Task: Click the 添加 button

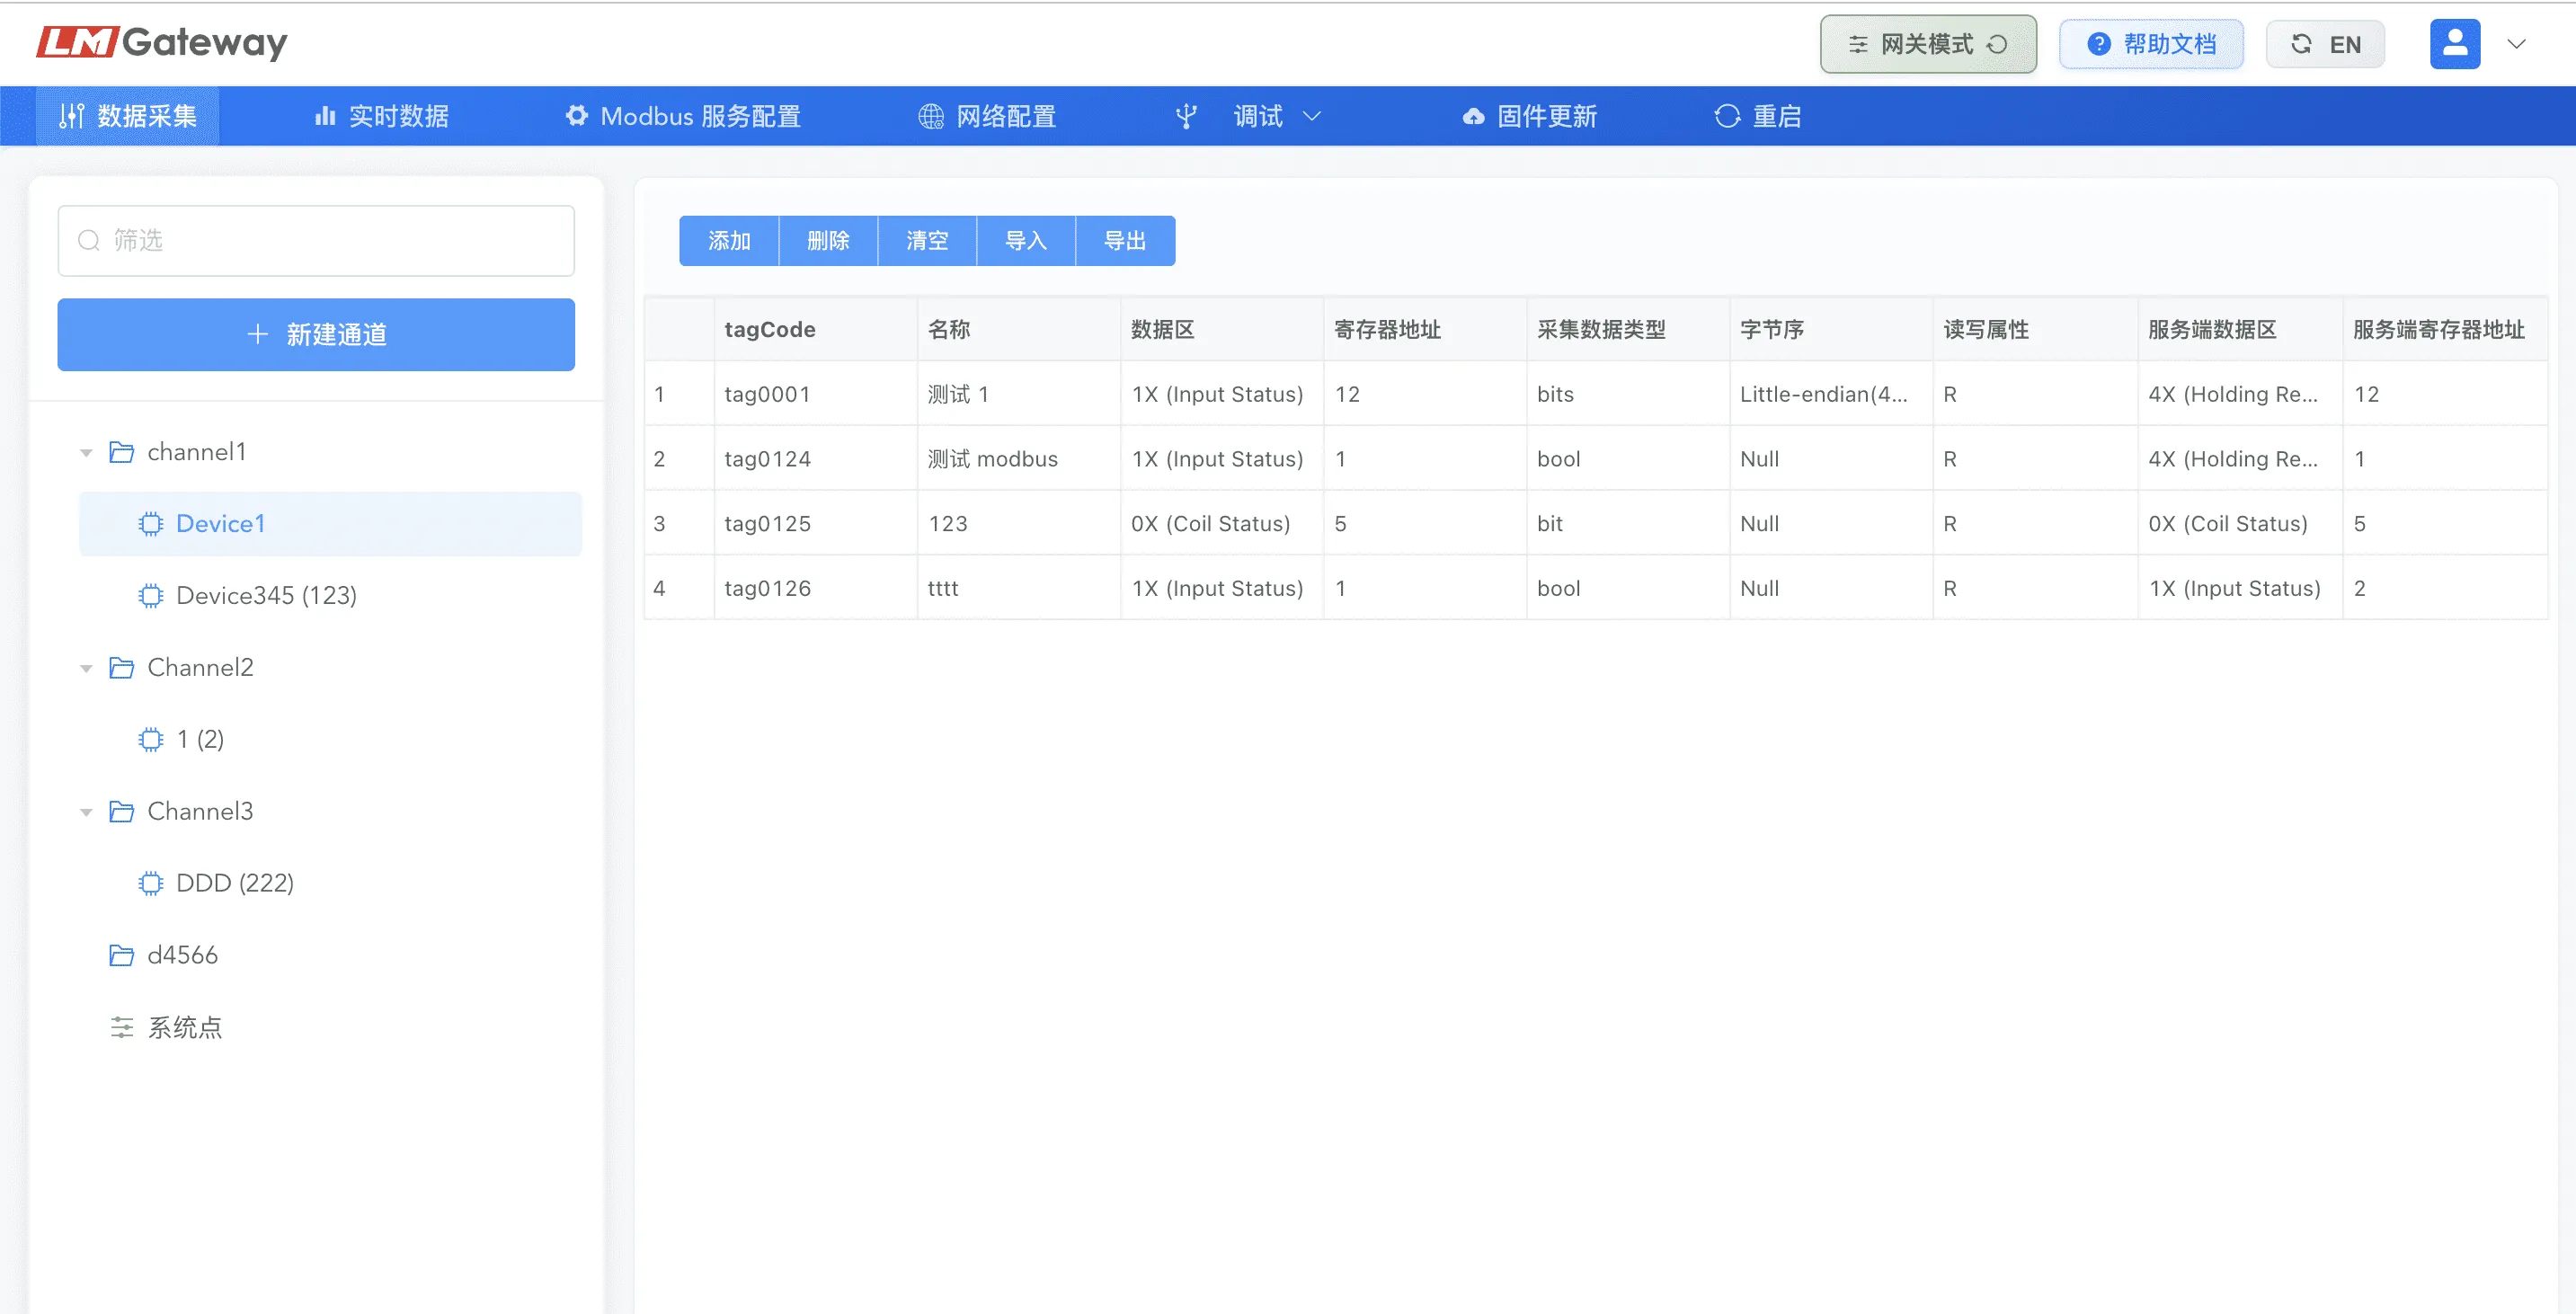Action: [728, 240]
